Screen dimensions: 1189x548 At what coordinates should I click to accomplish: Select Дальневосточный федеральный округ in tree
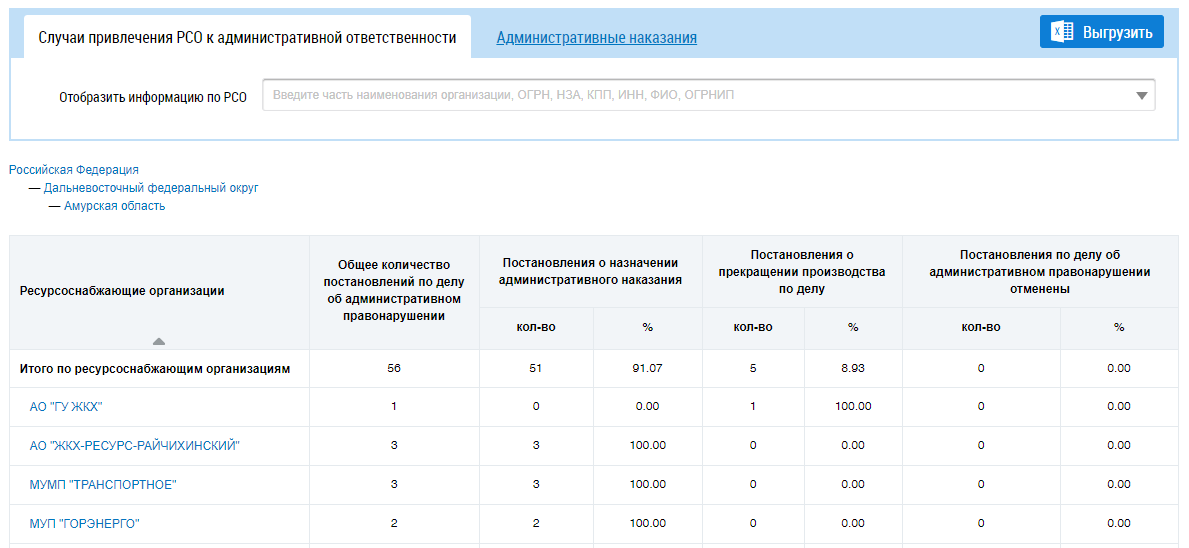pos(151,188)
